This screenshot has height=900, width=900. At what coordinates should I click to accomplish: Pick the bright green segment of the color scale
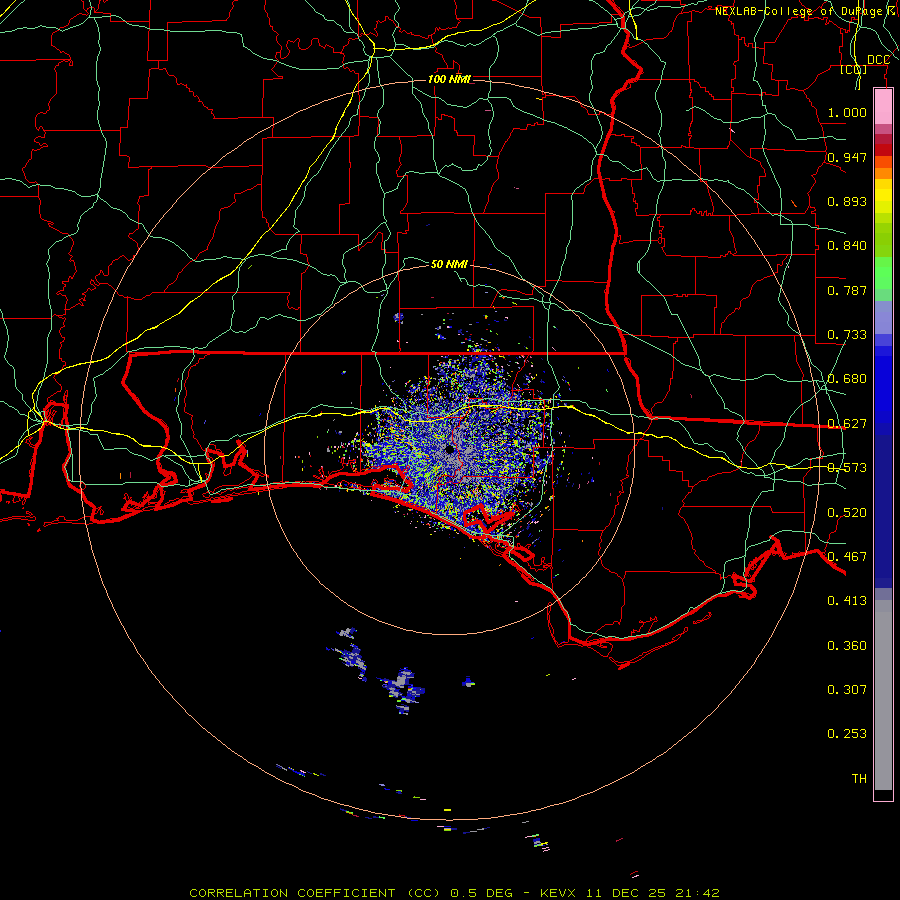[x=883, y=273]
